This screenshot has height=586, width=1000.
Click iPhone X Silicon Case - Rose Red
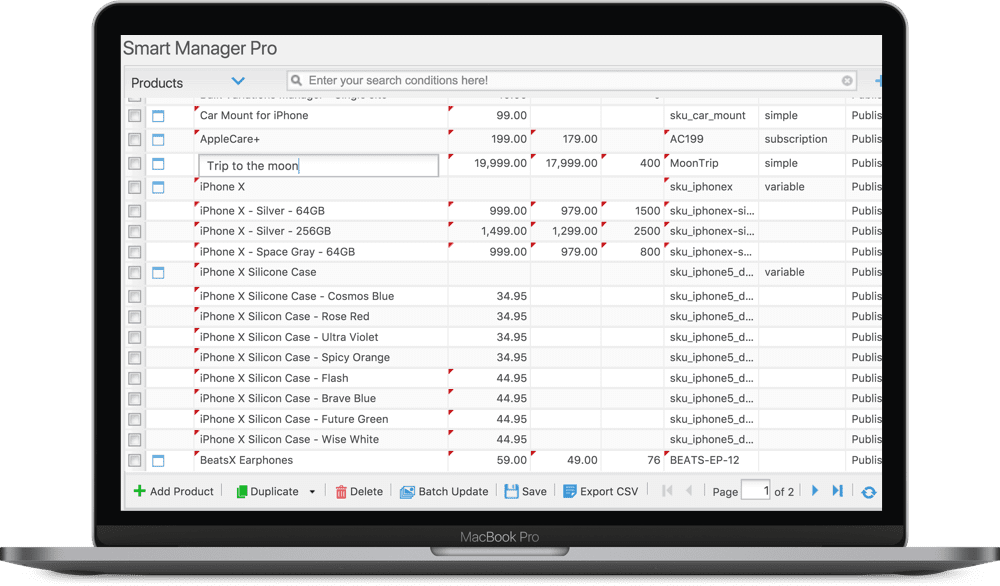(284, 317)
